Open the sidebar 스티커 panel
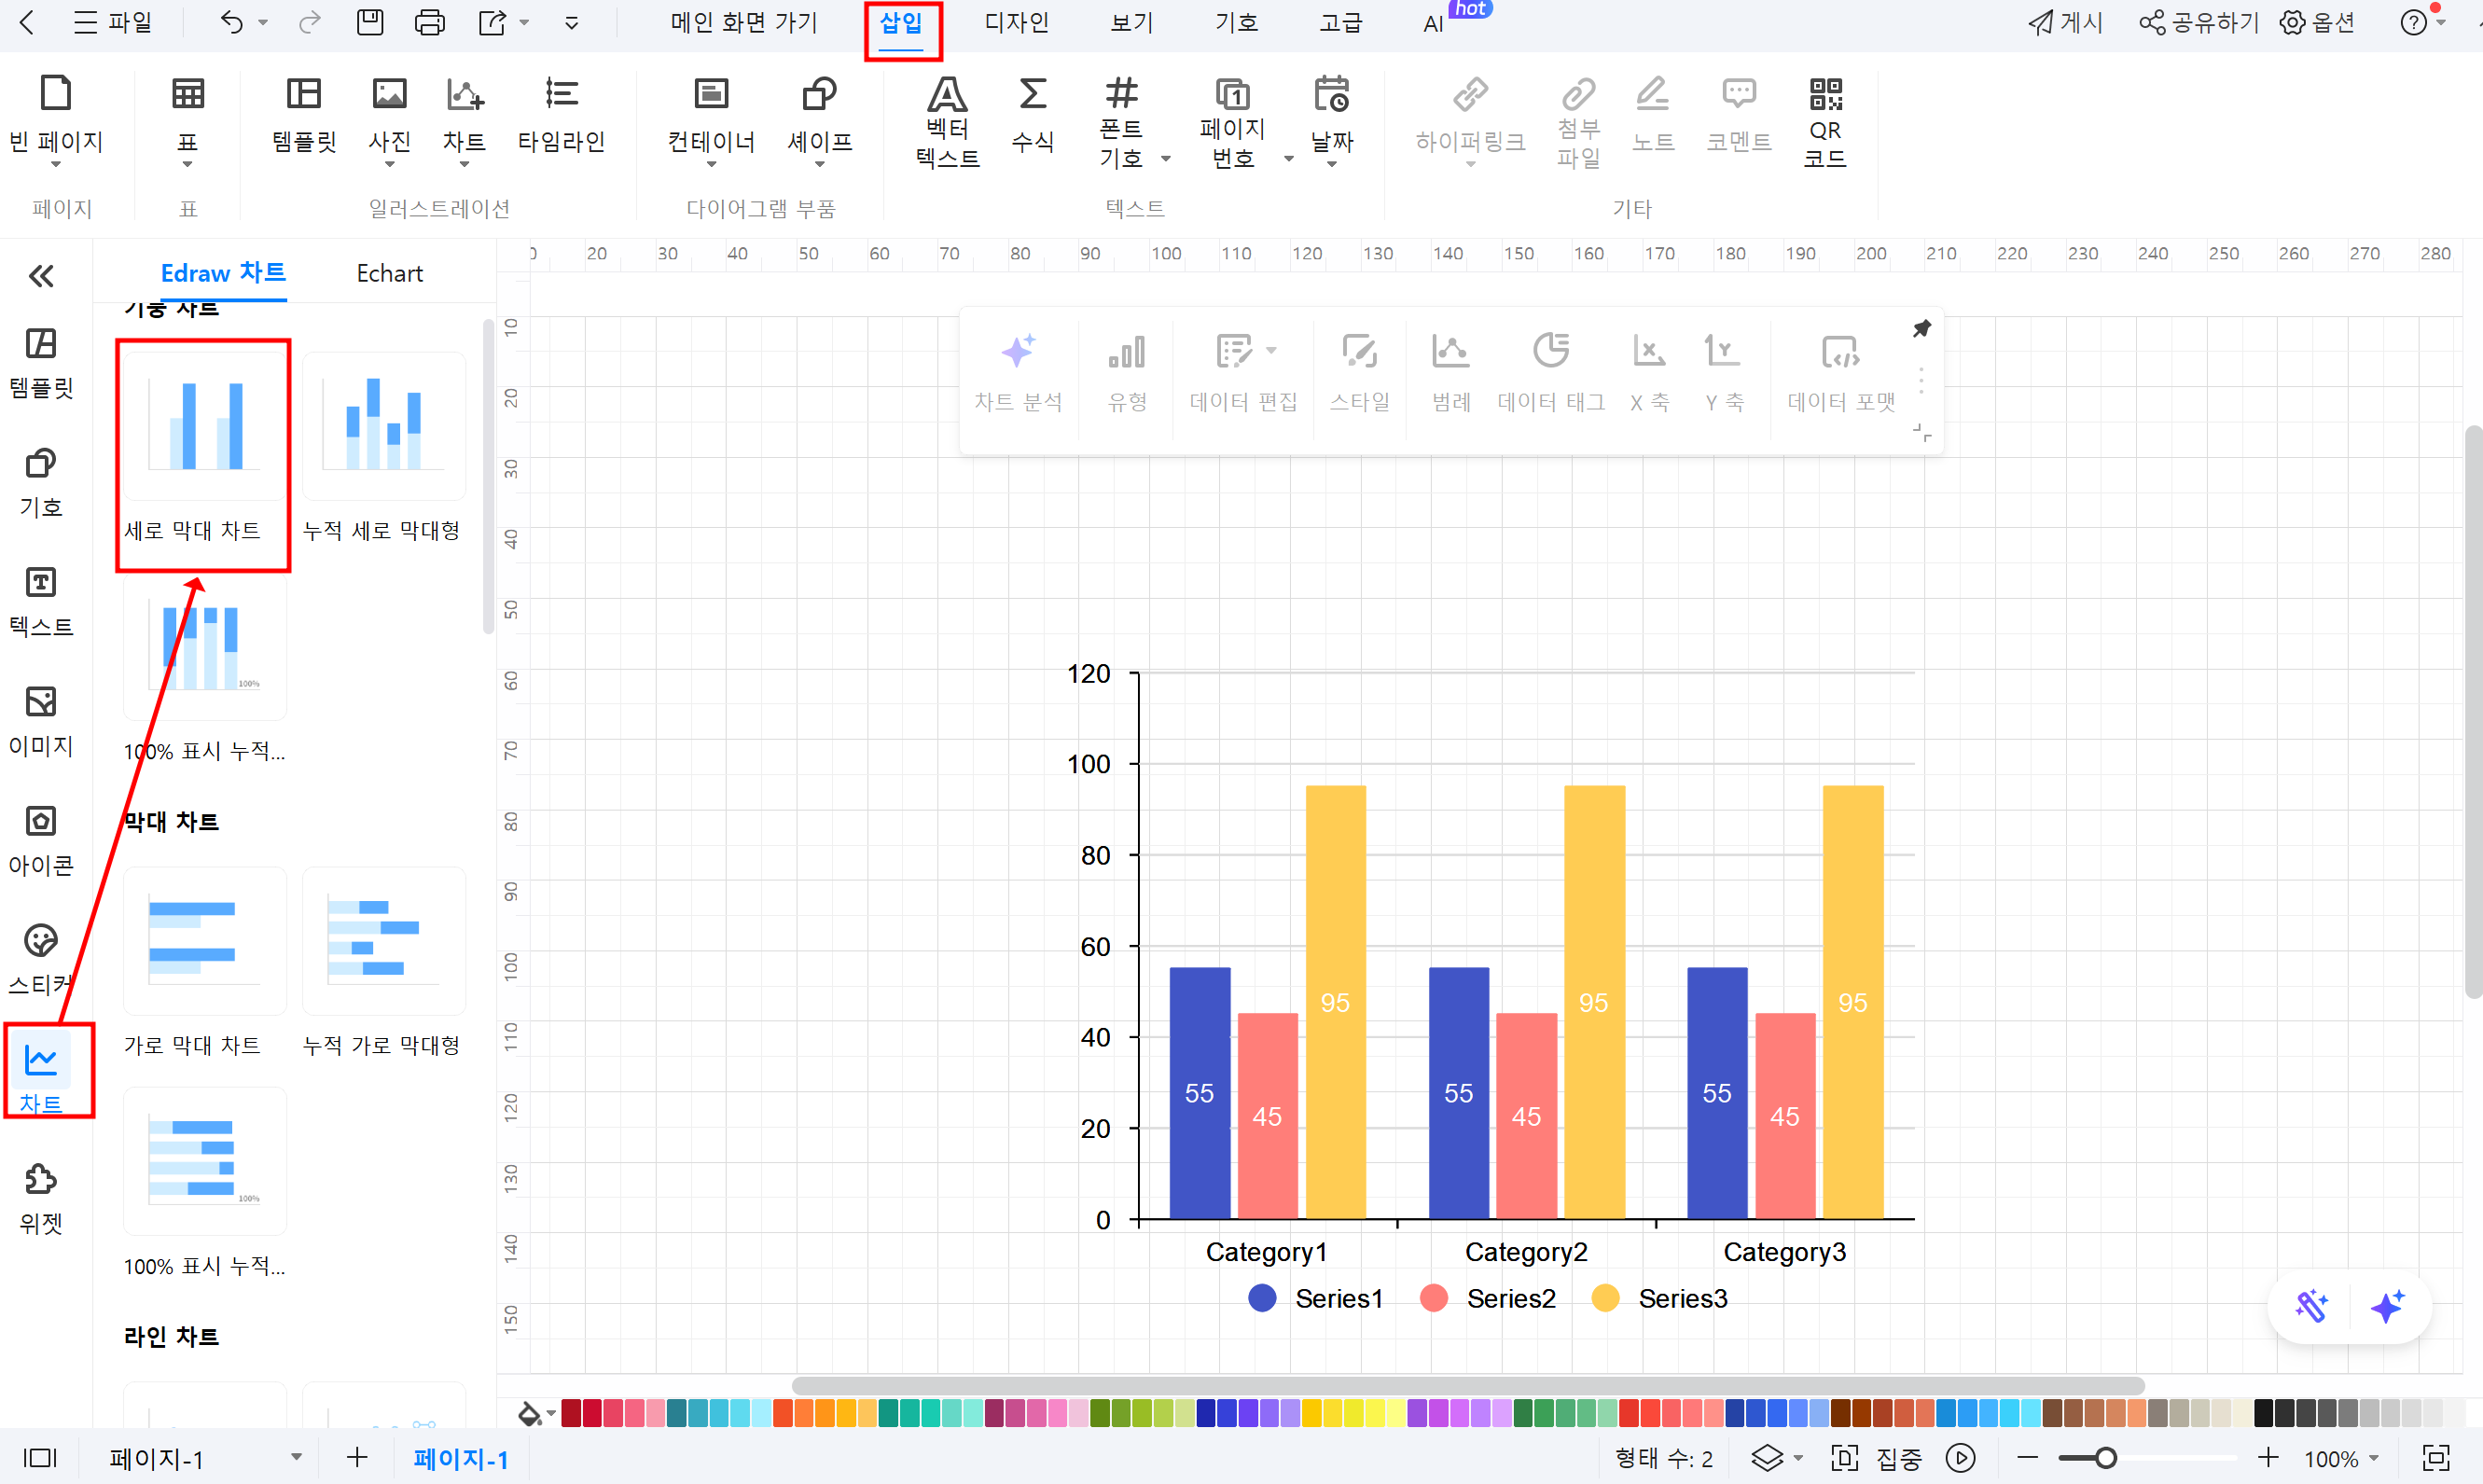This screenshot has width=2483, height=1484. click(41, 960)
